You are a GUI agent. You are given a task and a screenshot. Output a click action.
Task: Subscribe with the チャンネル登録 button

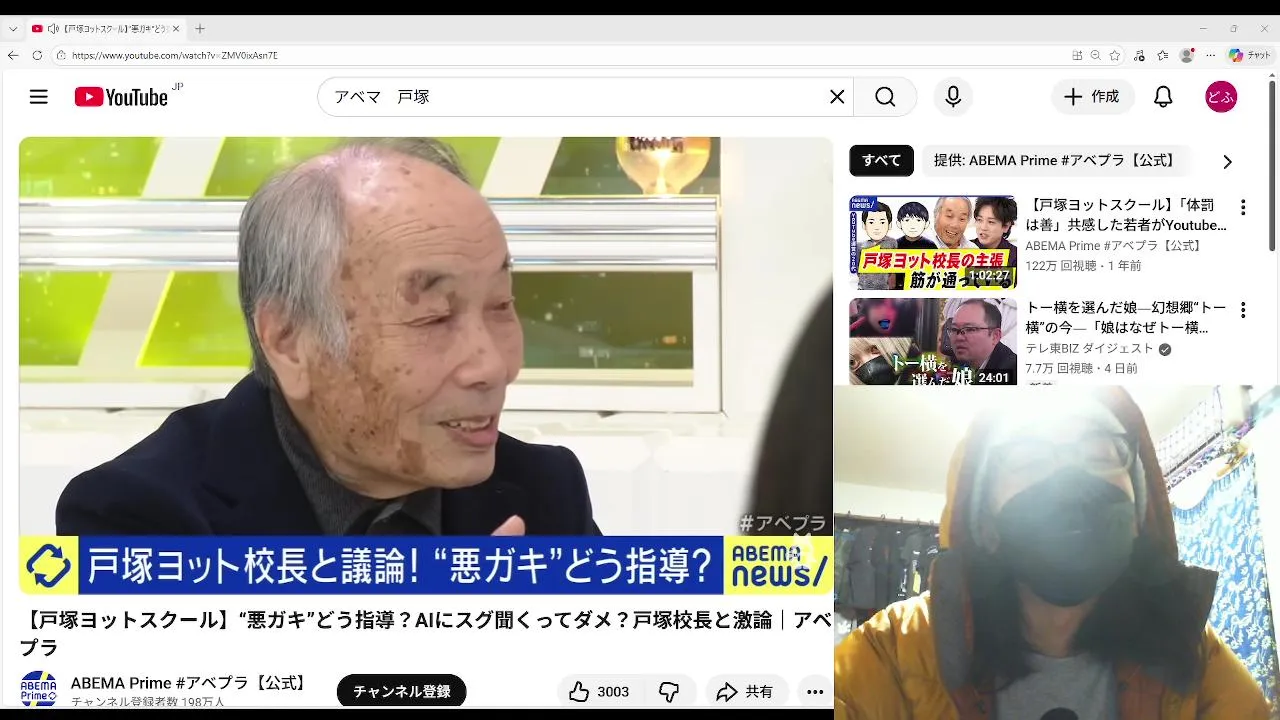(x=401, y=691)
